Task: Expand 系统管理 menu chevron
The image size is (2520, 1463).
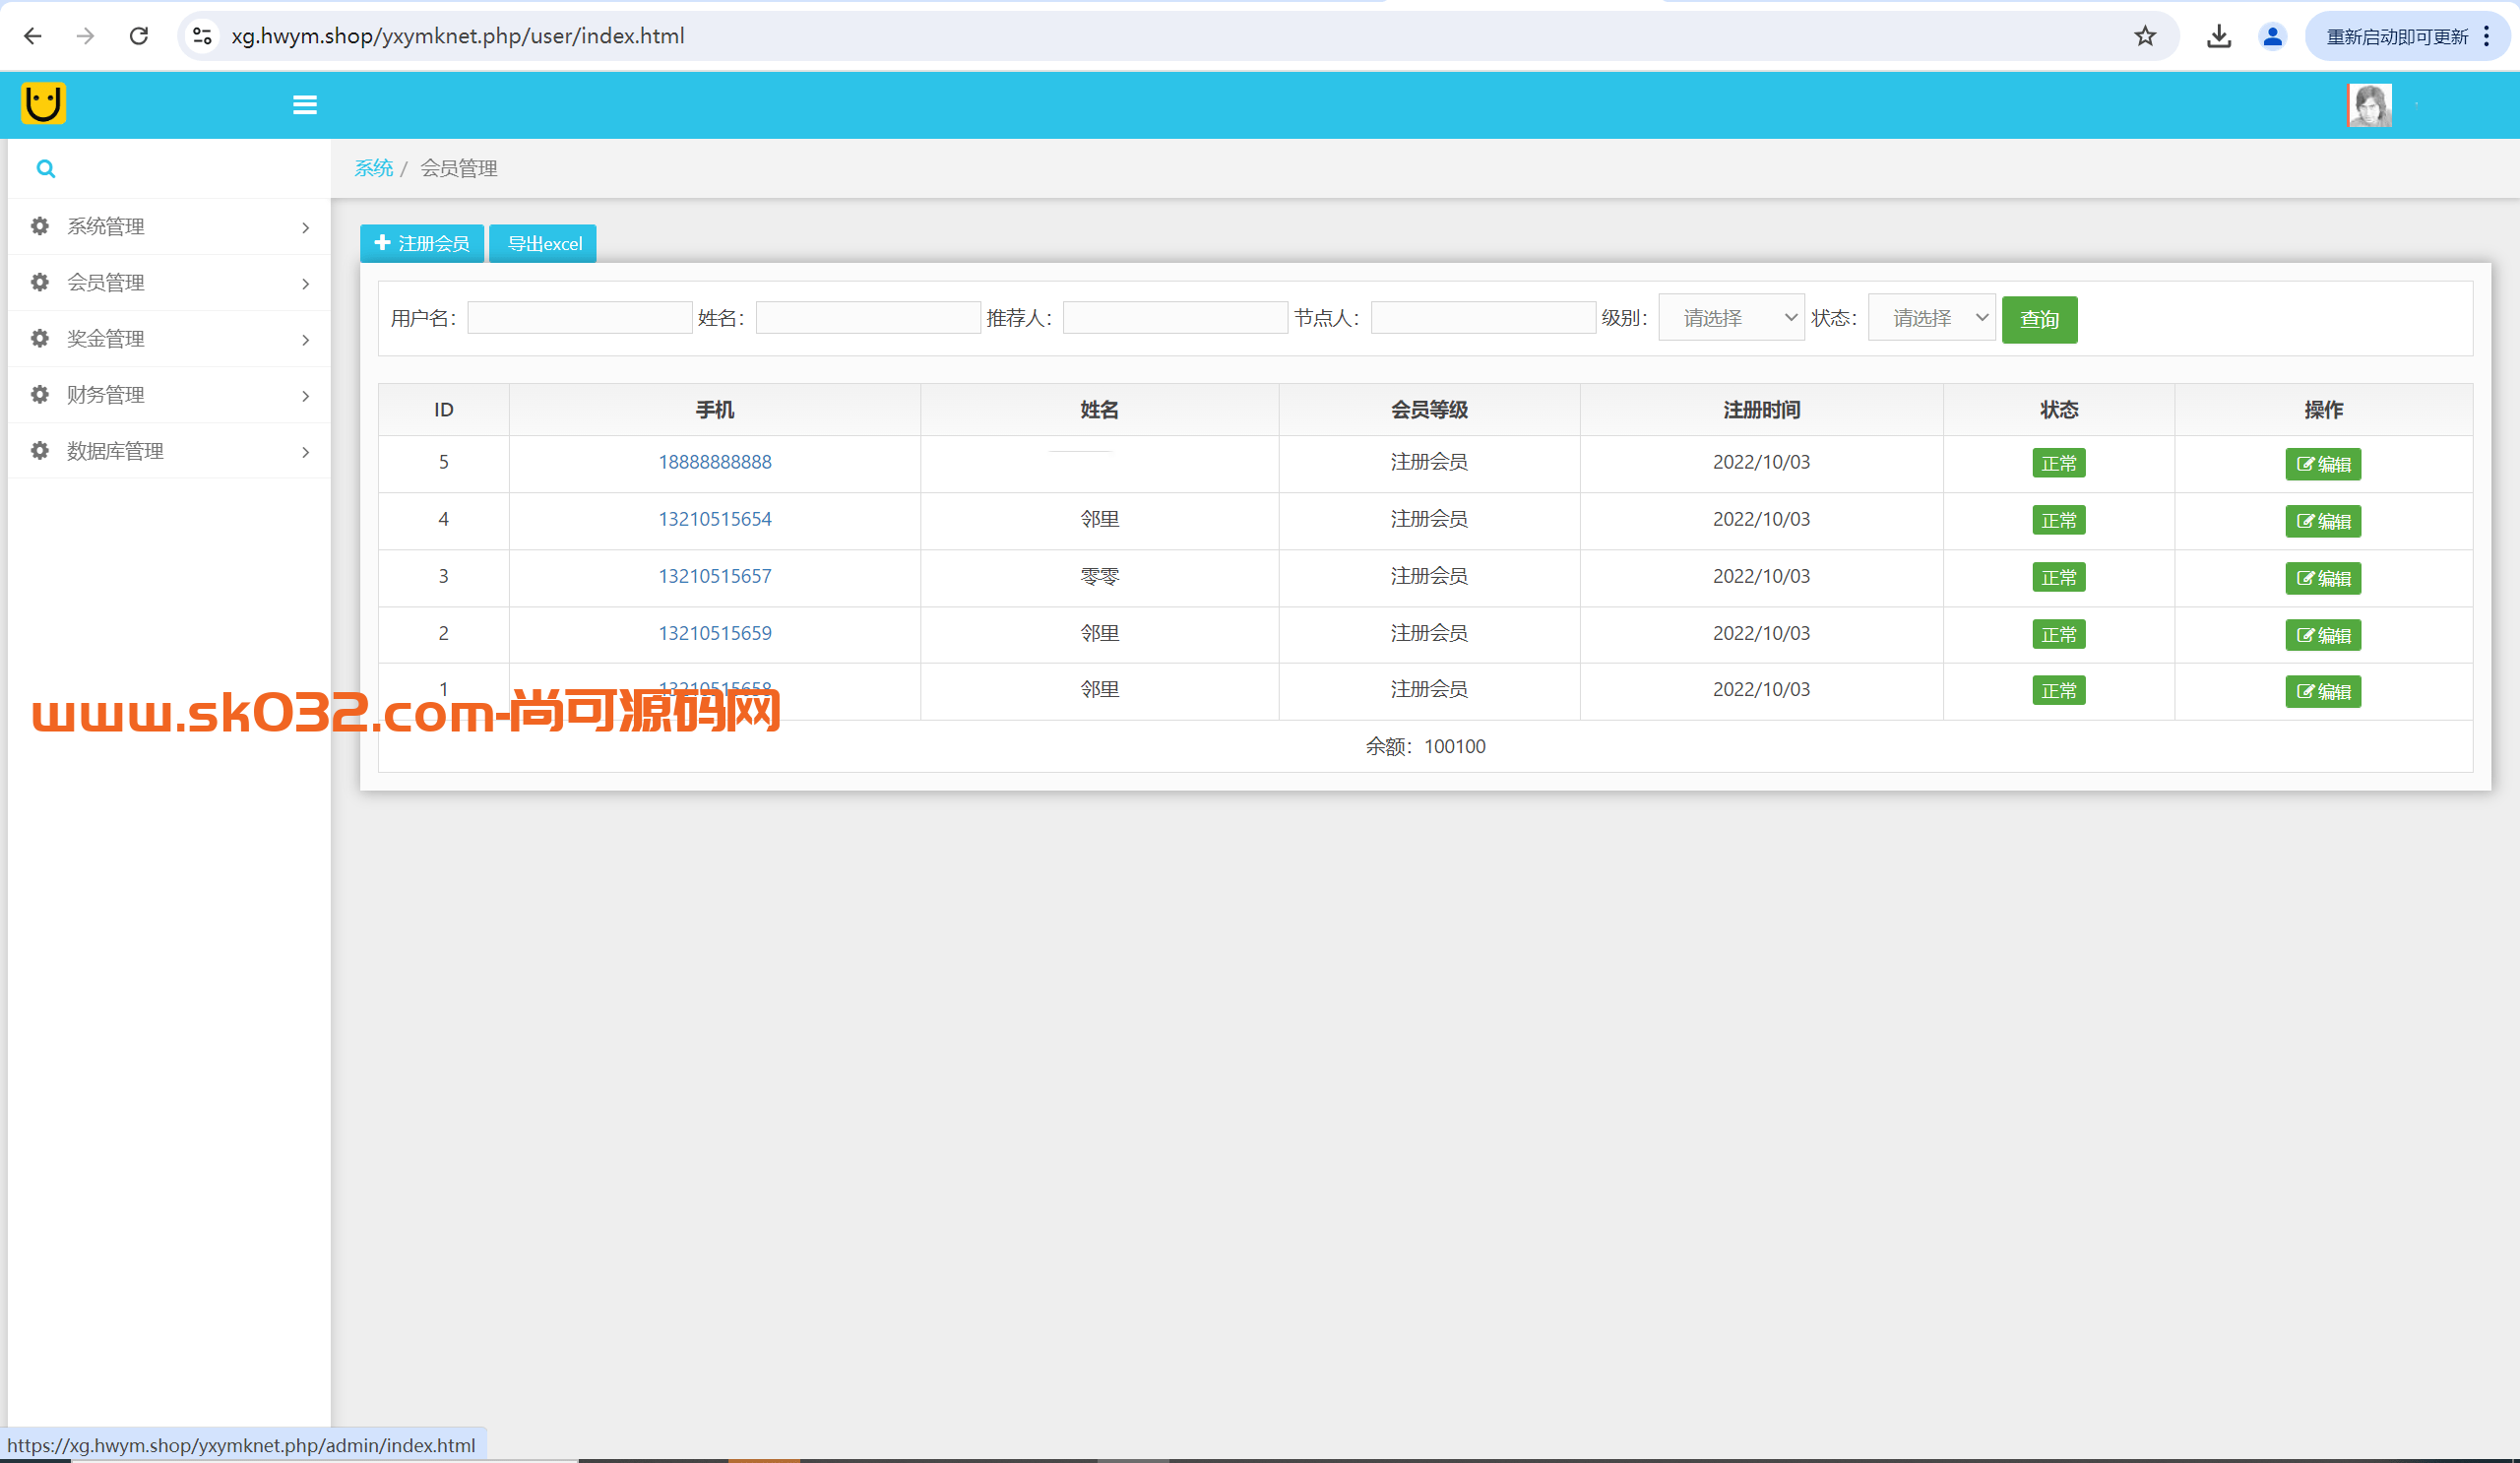Action: [306, 228]
